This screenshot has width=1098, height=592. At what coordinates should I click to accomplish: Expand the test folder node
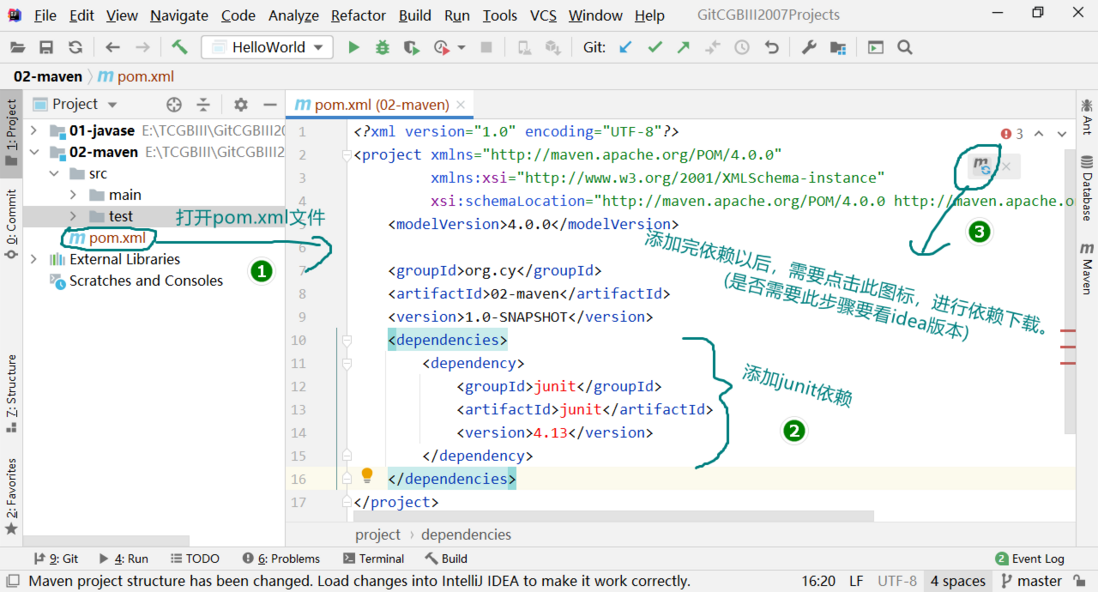point(73,216)
